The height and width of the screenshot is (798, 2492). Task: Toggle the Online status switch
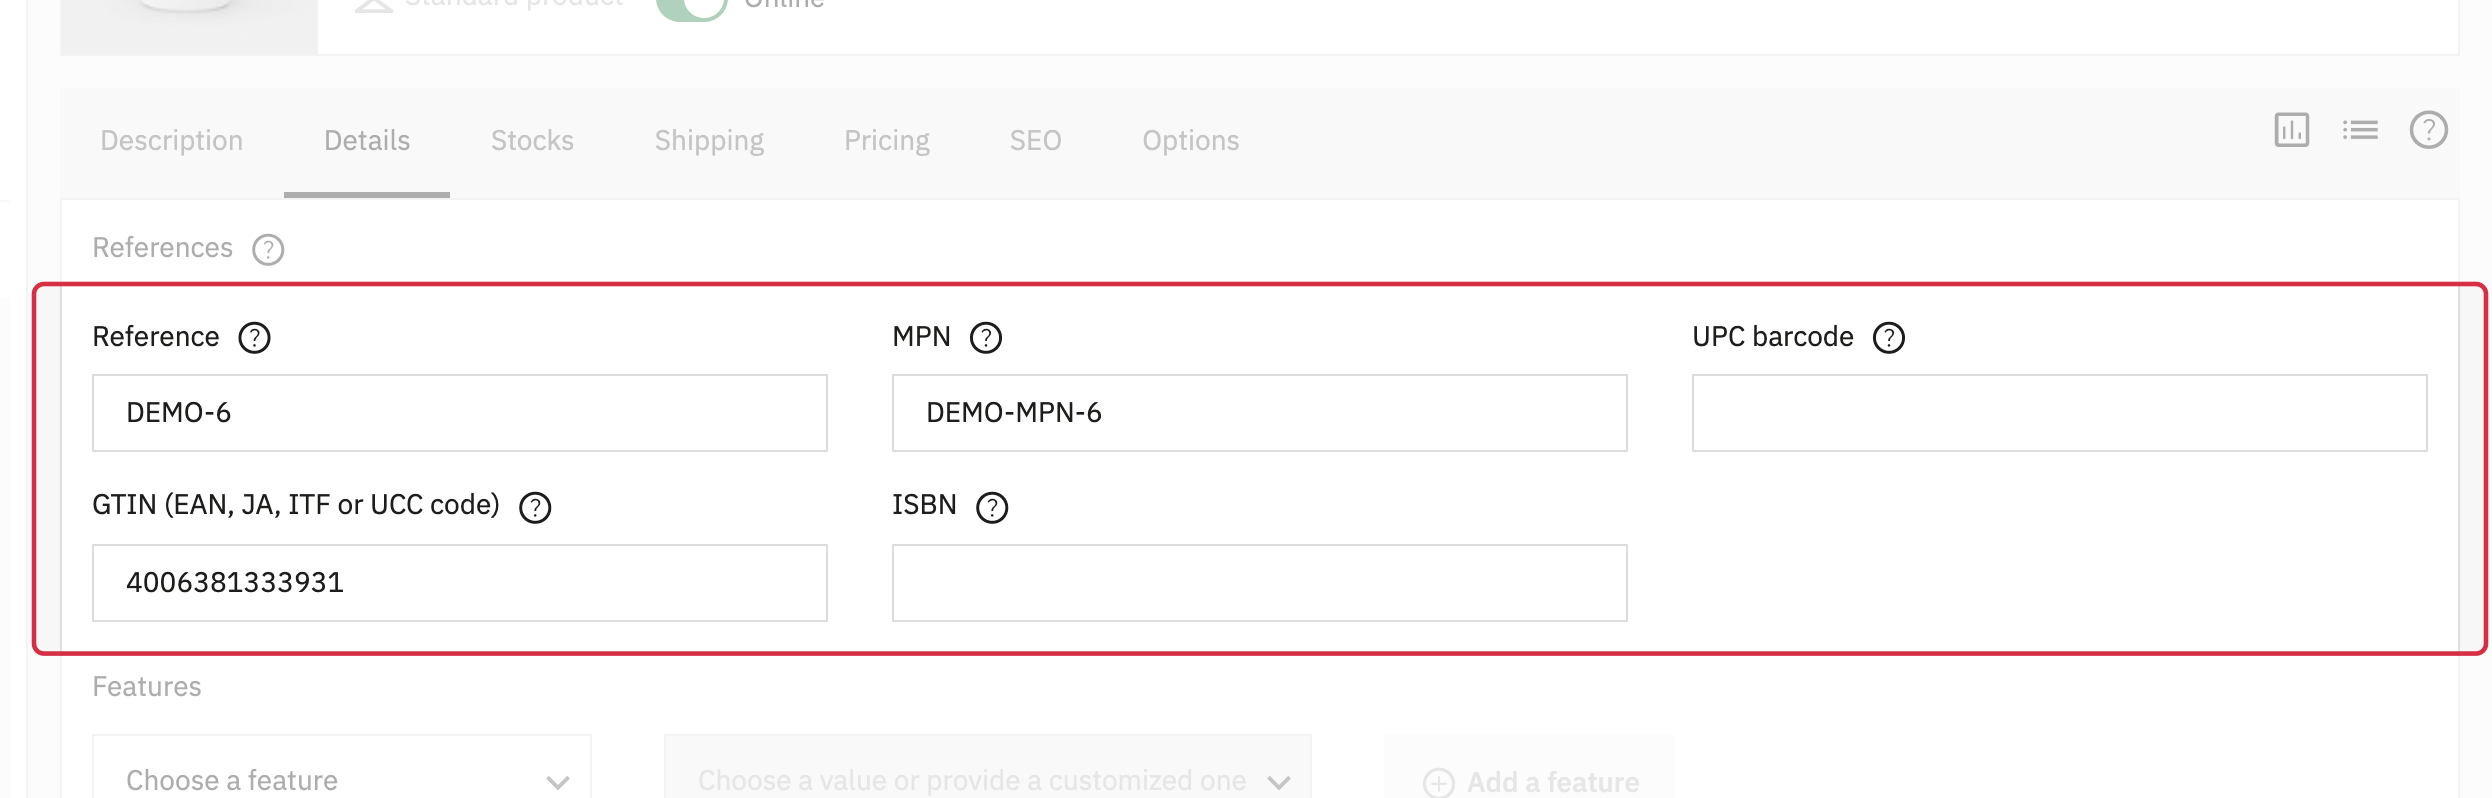(x=691, y=8)
